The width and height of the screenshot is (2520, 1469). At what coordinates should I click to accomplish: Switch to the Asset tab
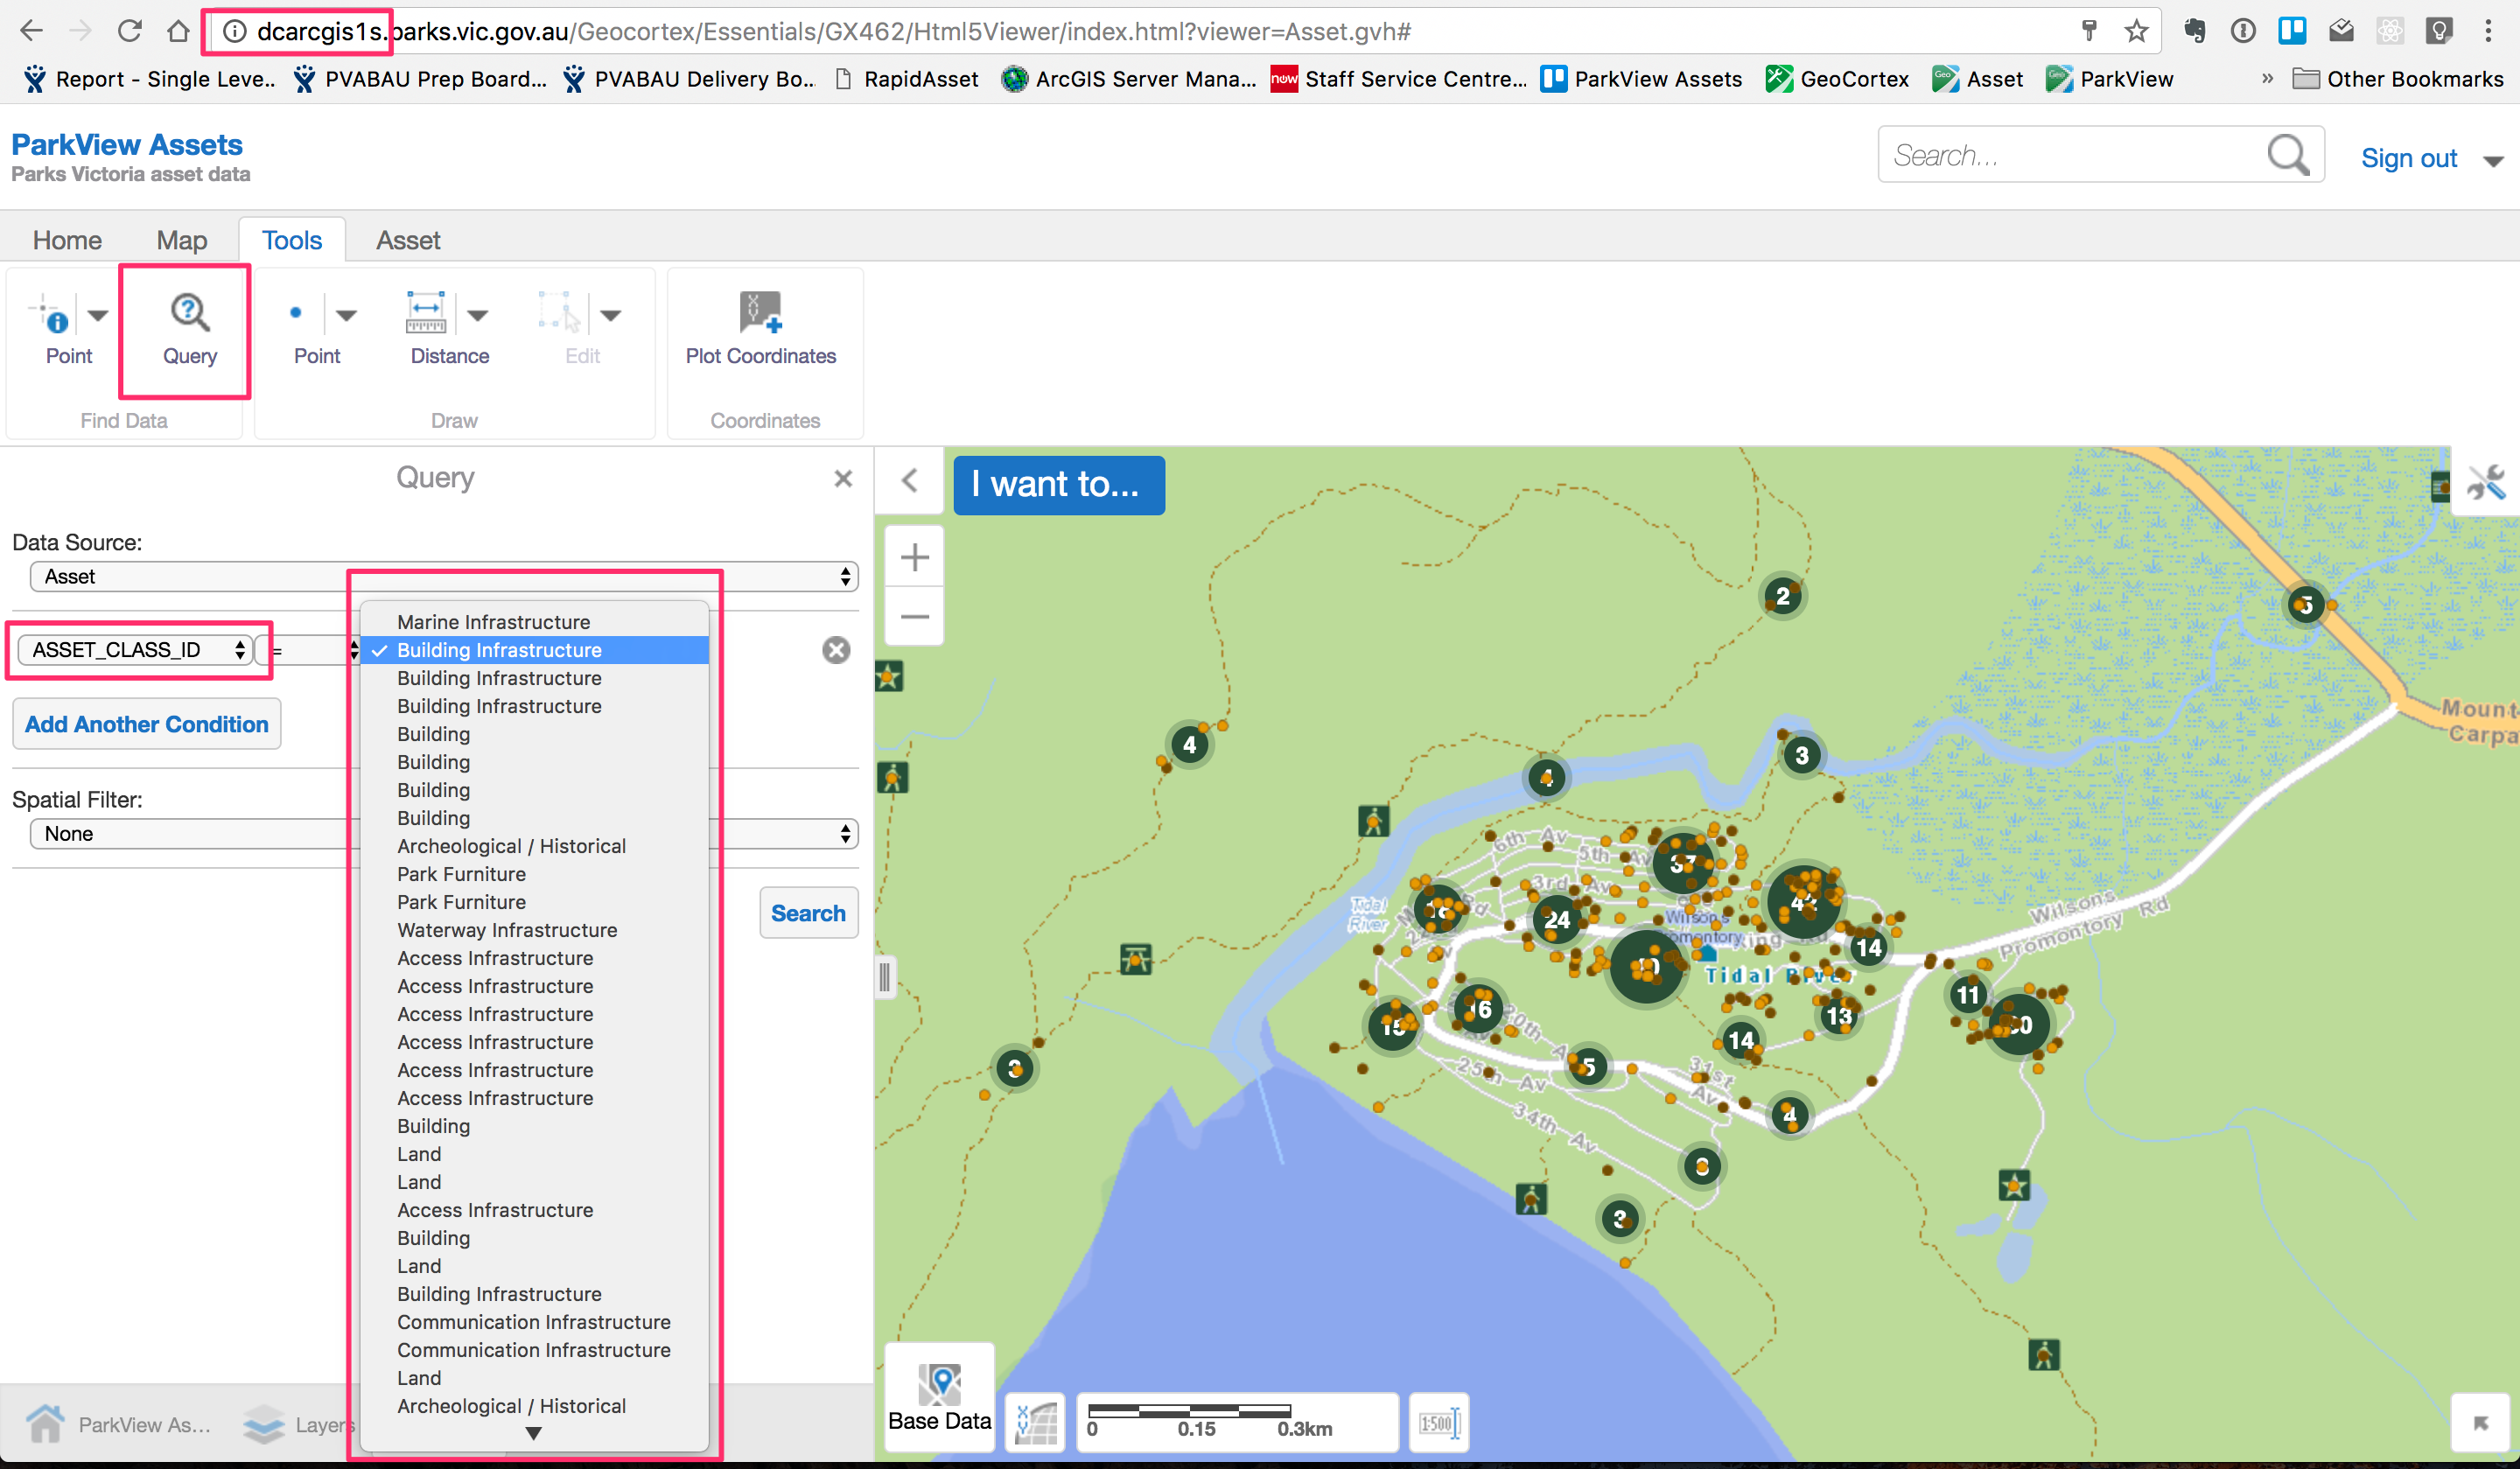point(408,241)
